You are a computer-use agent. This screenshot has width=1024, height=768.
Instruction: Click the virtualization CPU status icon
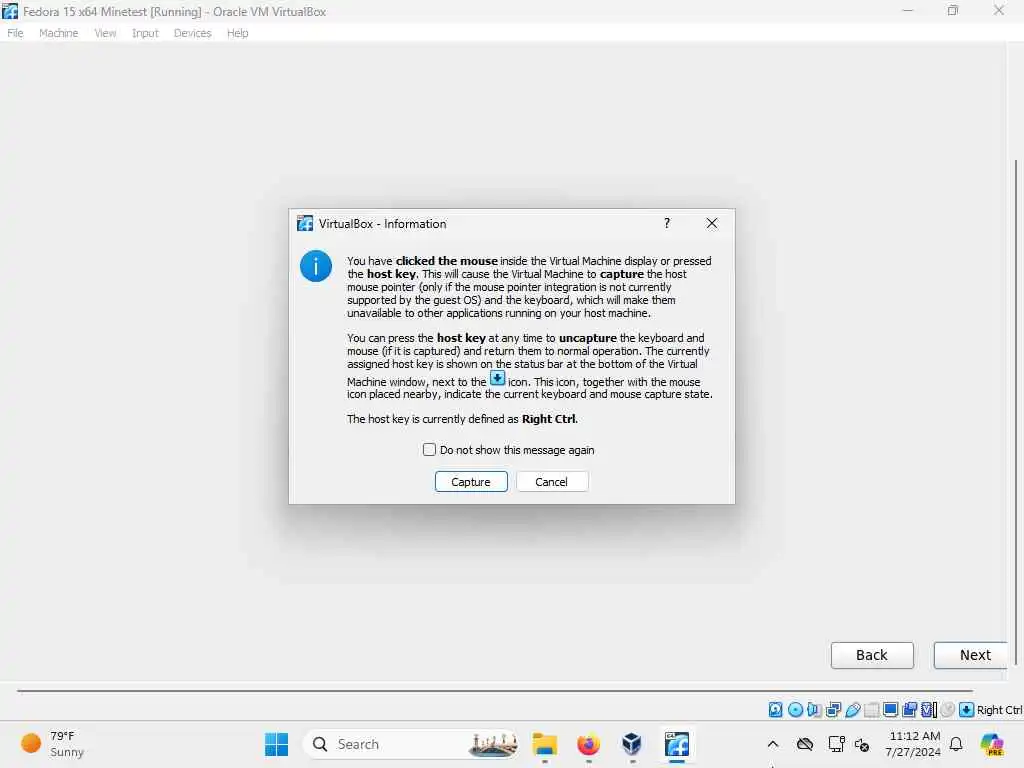929,709
